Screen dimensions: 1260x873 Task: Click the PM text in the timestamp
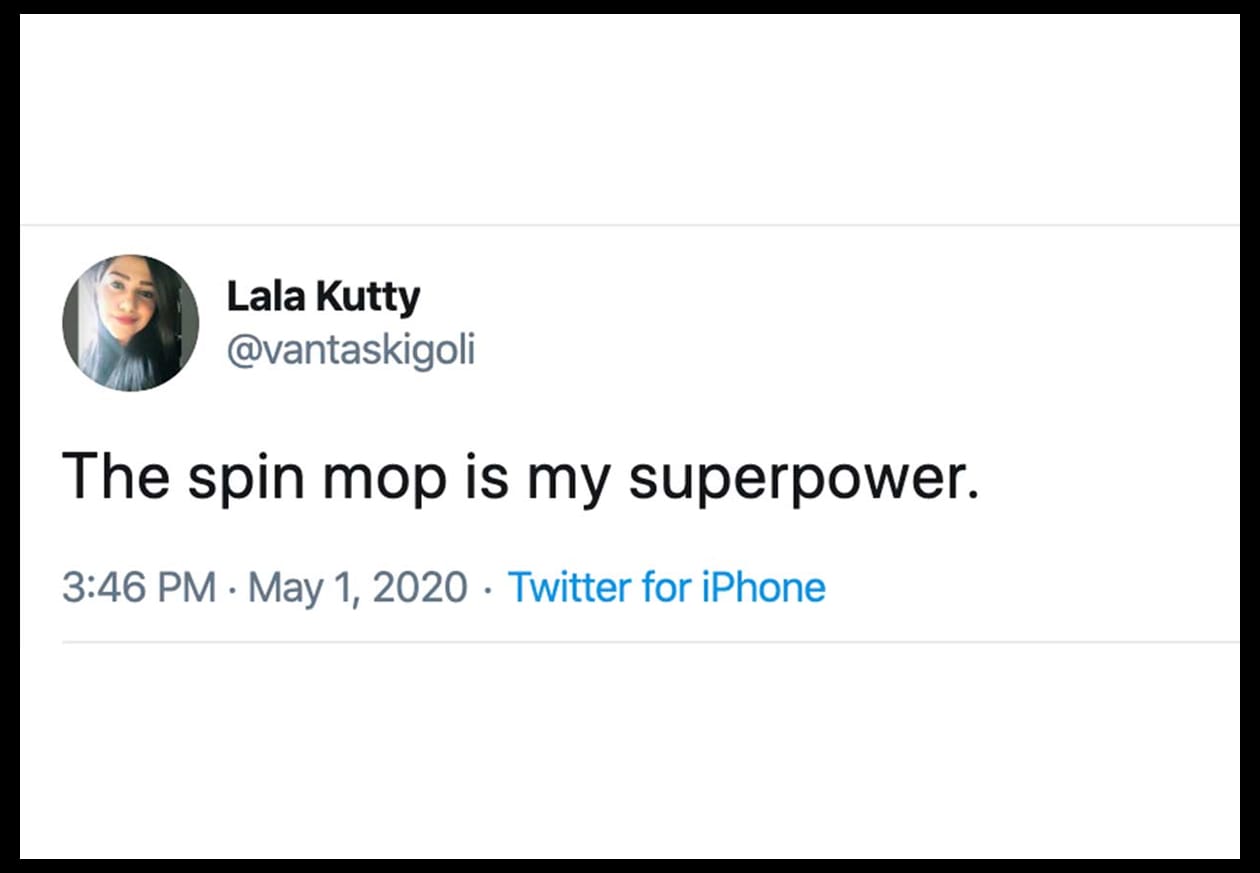tap(188, 588)
